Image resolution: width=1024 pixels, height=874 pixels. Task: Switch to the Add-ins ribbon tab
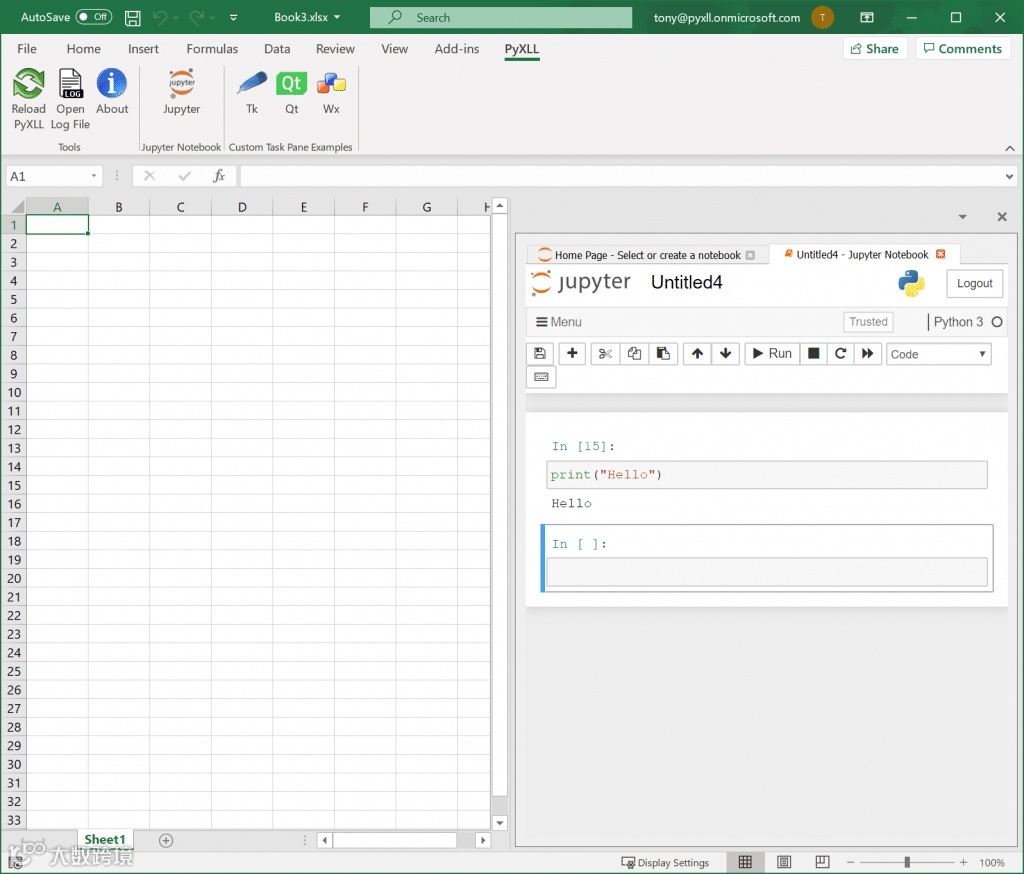click(x=456, y=49)
